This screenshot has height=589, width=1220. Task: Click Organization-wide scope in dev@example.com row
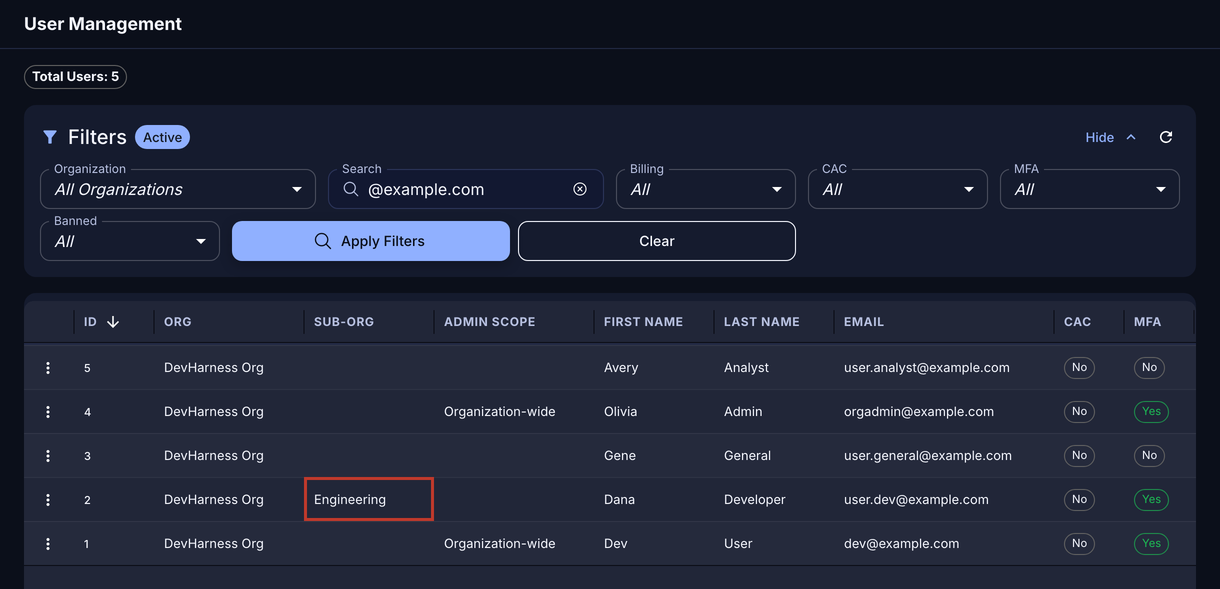[500, 544]
